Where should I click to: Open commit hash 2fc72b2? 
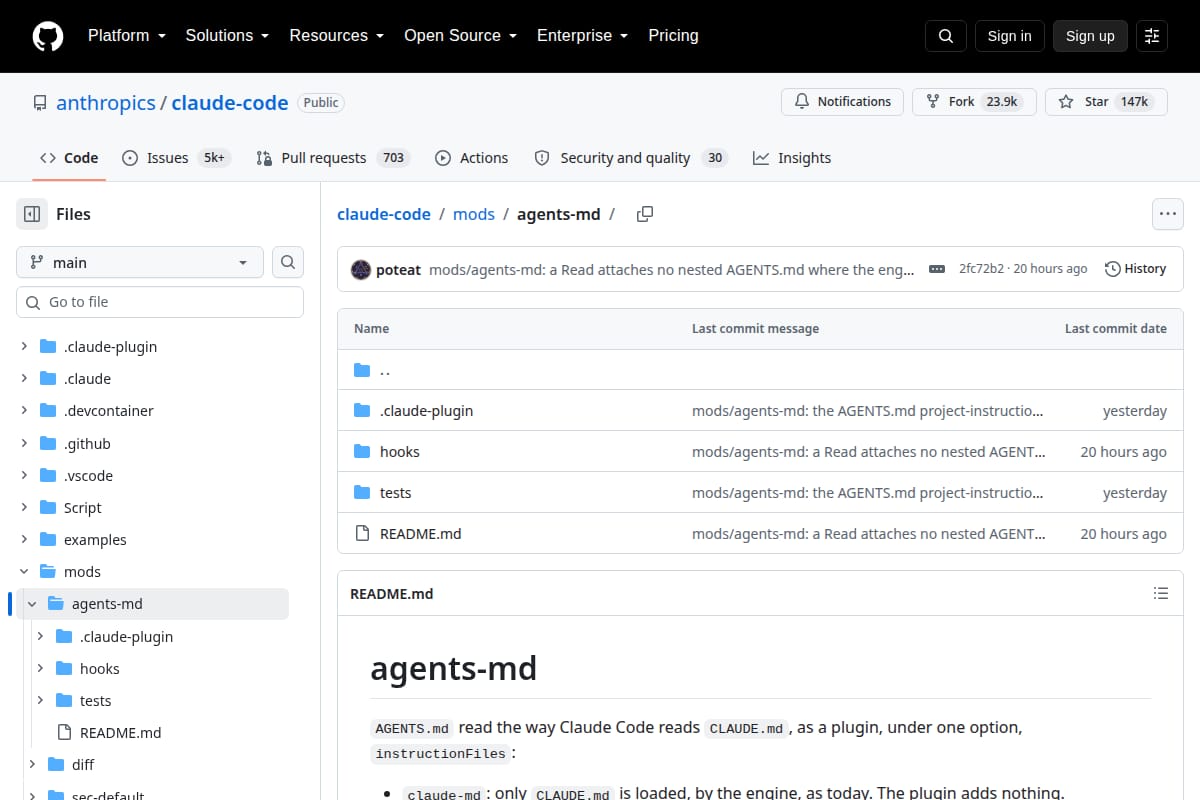click(981, 269)
